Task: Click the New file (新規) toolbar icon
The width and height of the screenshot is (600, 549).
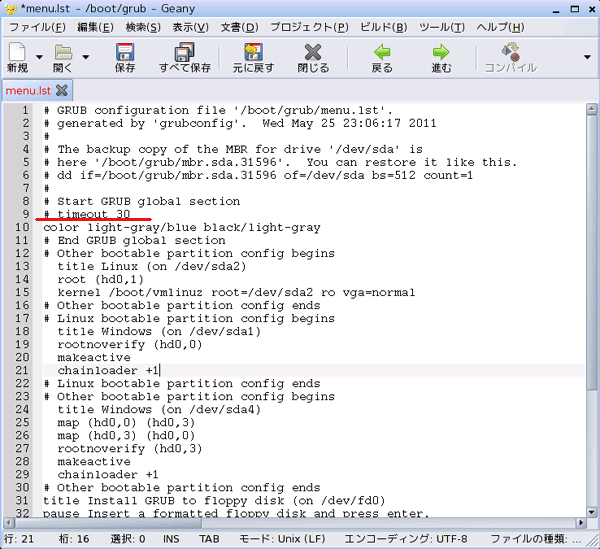Action: tap(17, 52)
